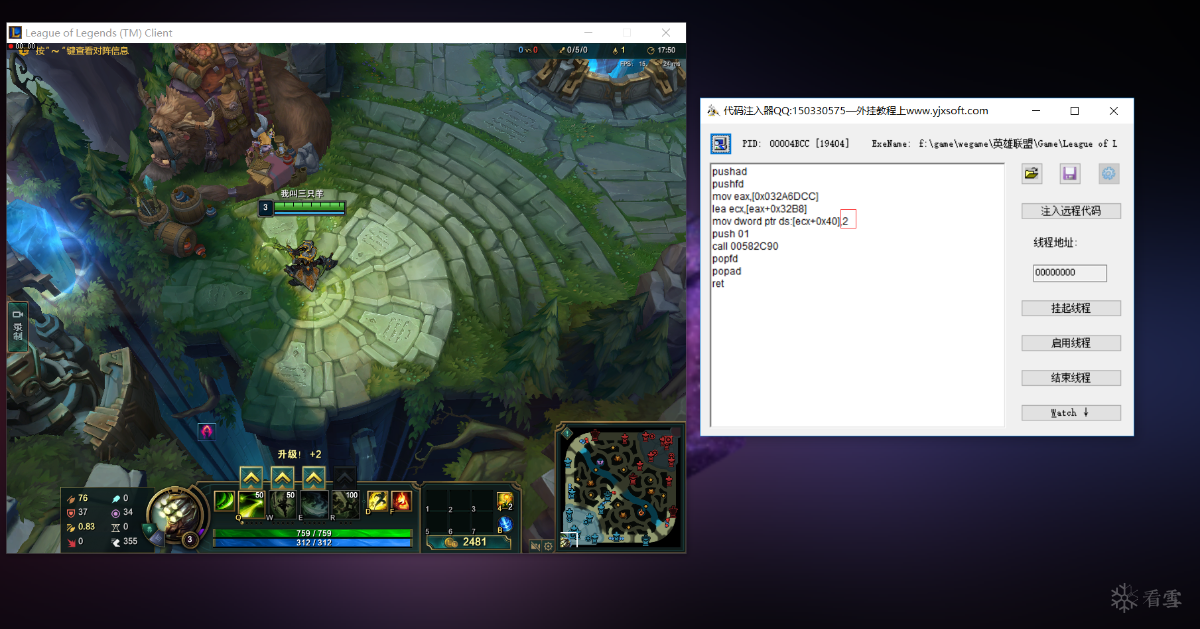Expand the Watch panel button
1200x629 pixels.
1071,413
